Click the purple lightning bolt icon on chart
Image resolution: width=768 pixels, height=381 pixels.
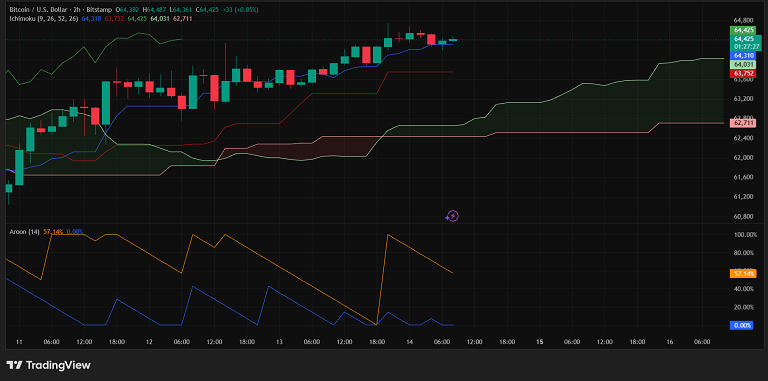[452, 216]
